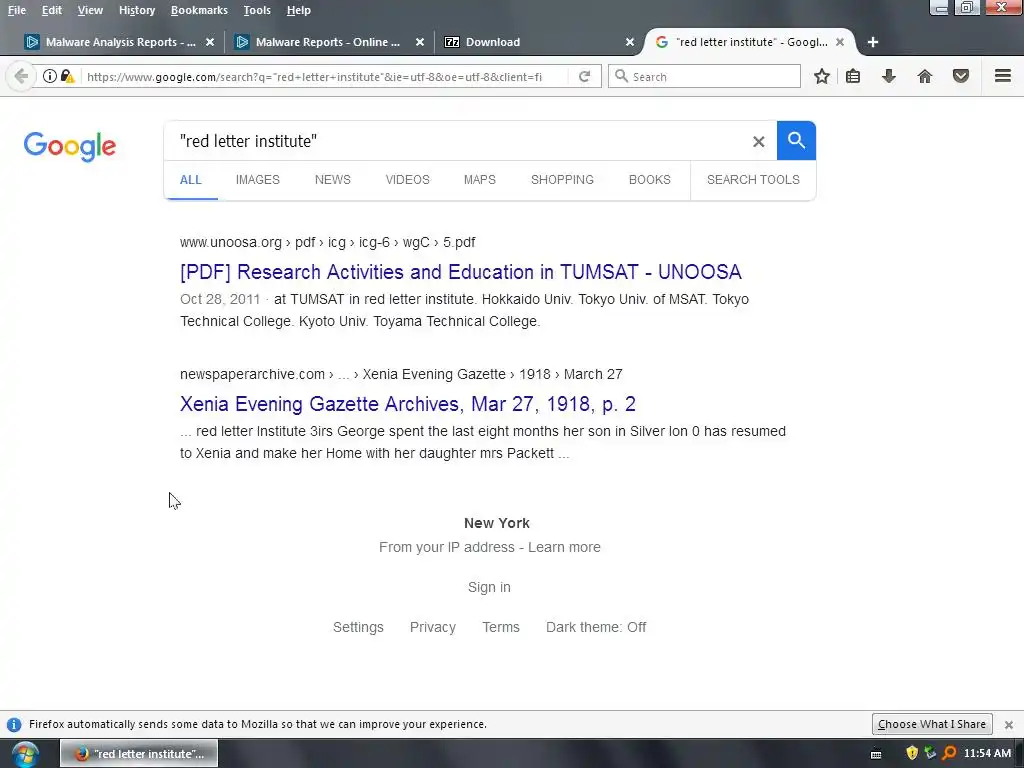The width and height of the screenshot is (1024, 768).
Task: Open the Terms footer link
Action: pos(501,627)
